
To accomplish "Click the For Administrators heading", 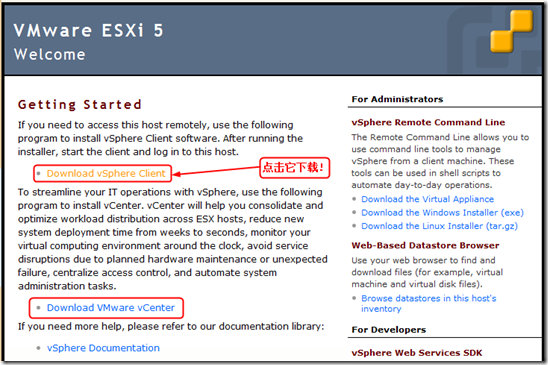I will (x=397, y=99).
